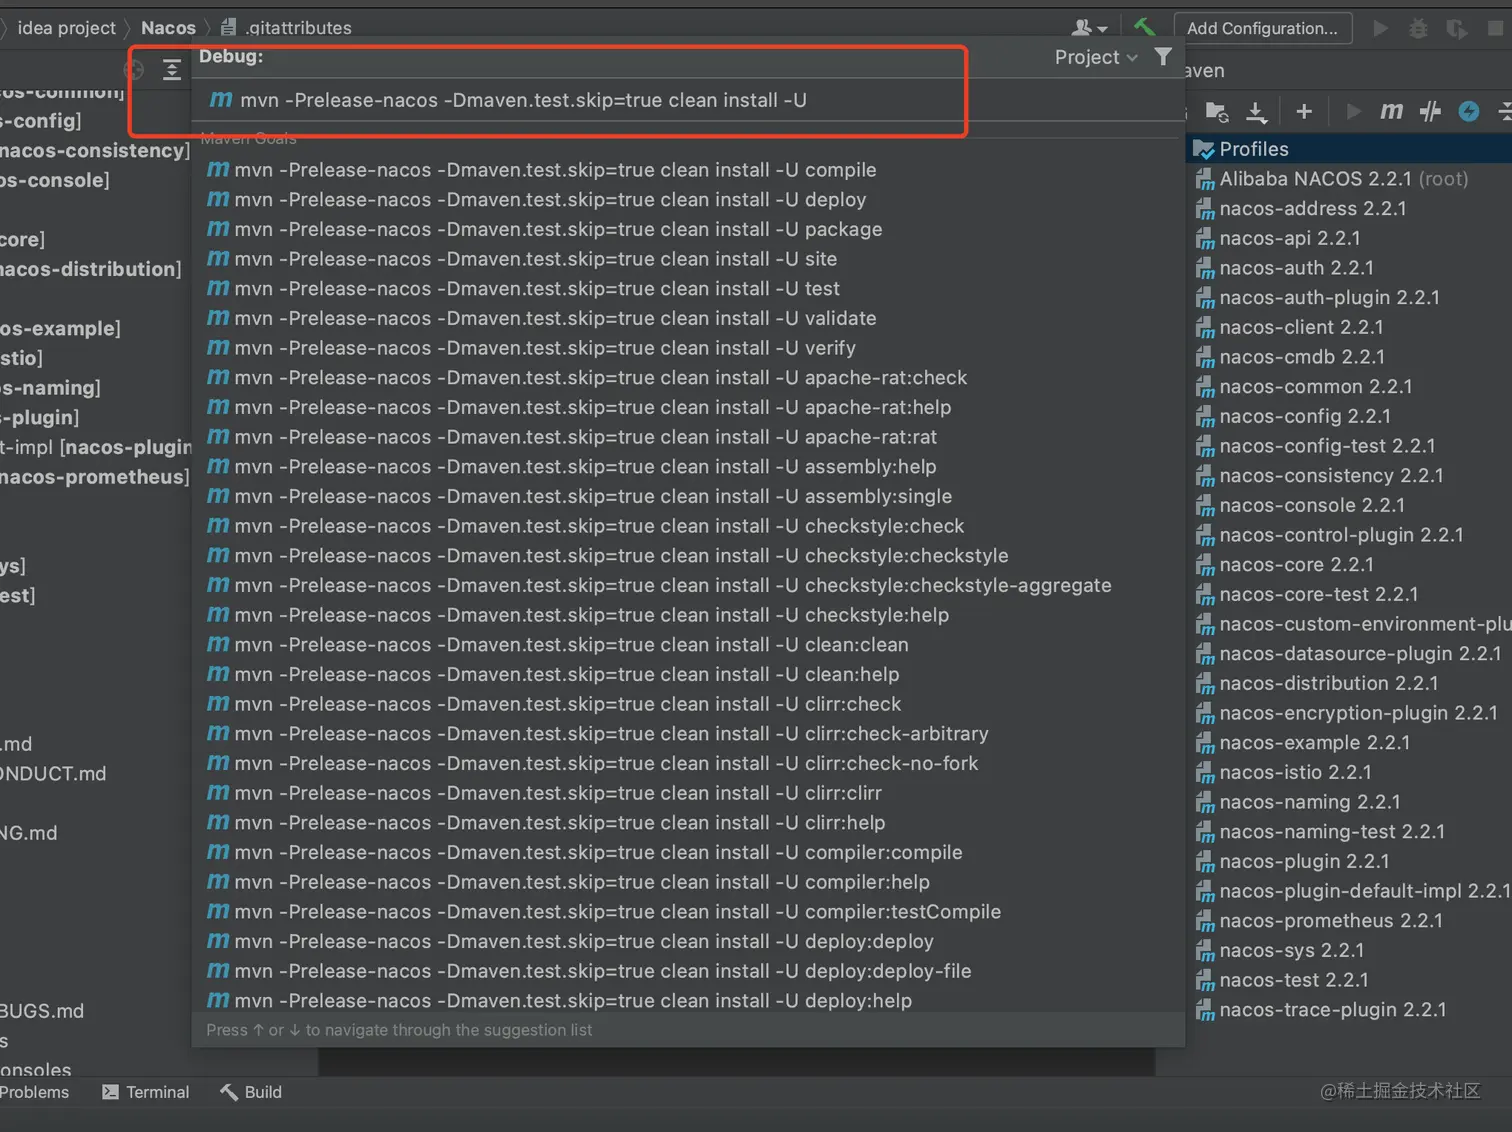This screenshot has height=1132, width=1512.
Task: Open the Terminal tool window tab
Action: point(146,1092)
